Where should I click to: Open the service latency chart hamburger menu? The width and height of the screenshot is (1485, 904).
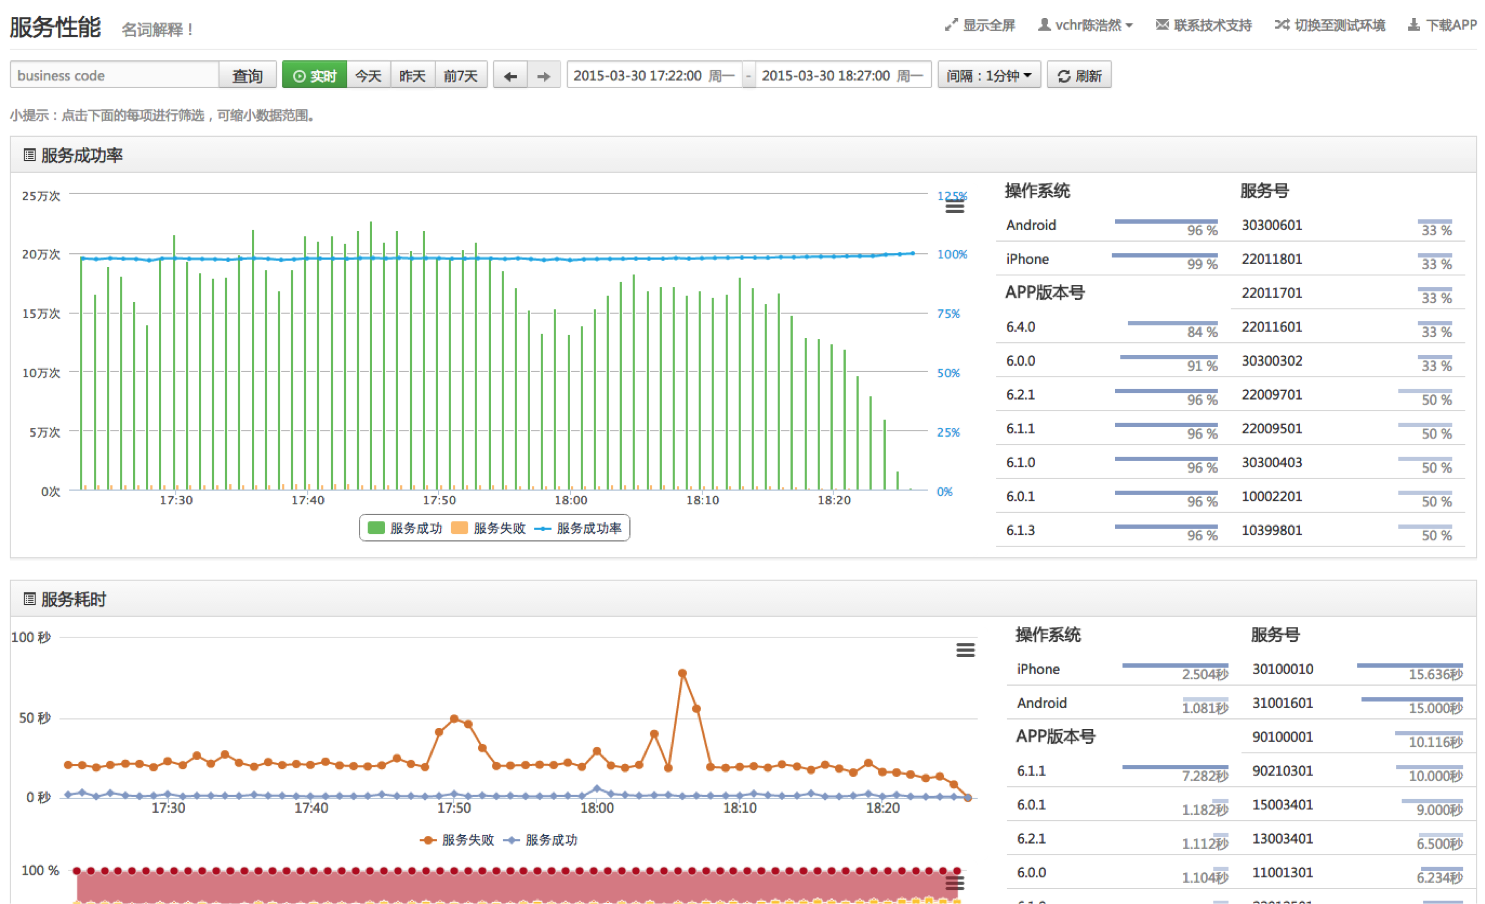pos(965,650)
